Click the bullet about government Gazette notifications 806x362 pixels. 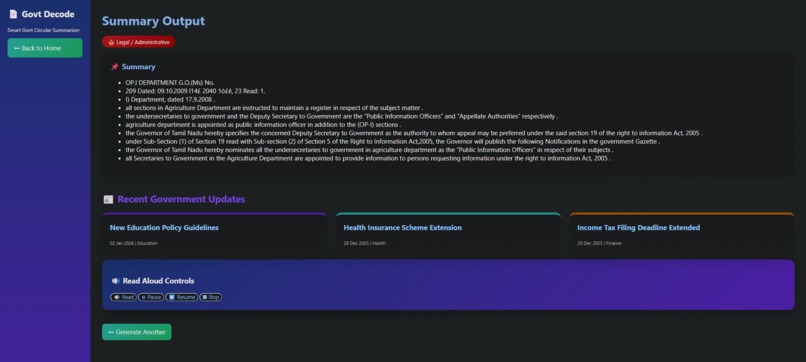(392, 141)
